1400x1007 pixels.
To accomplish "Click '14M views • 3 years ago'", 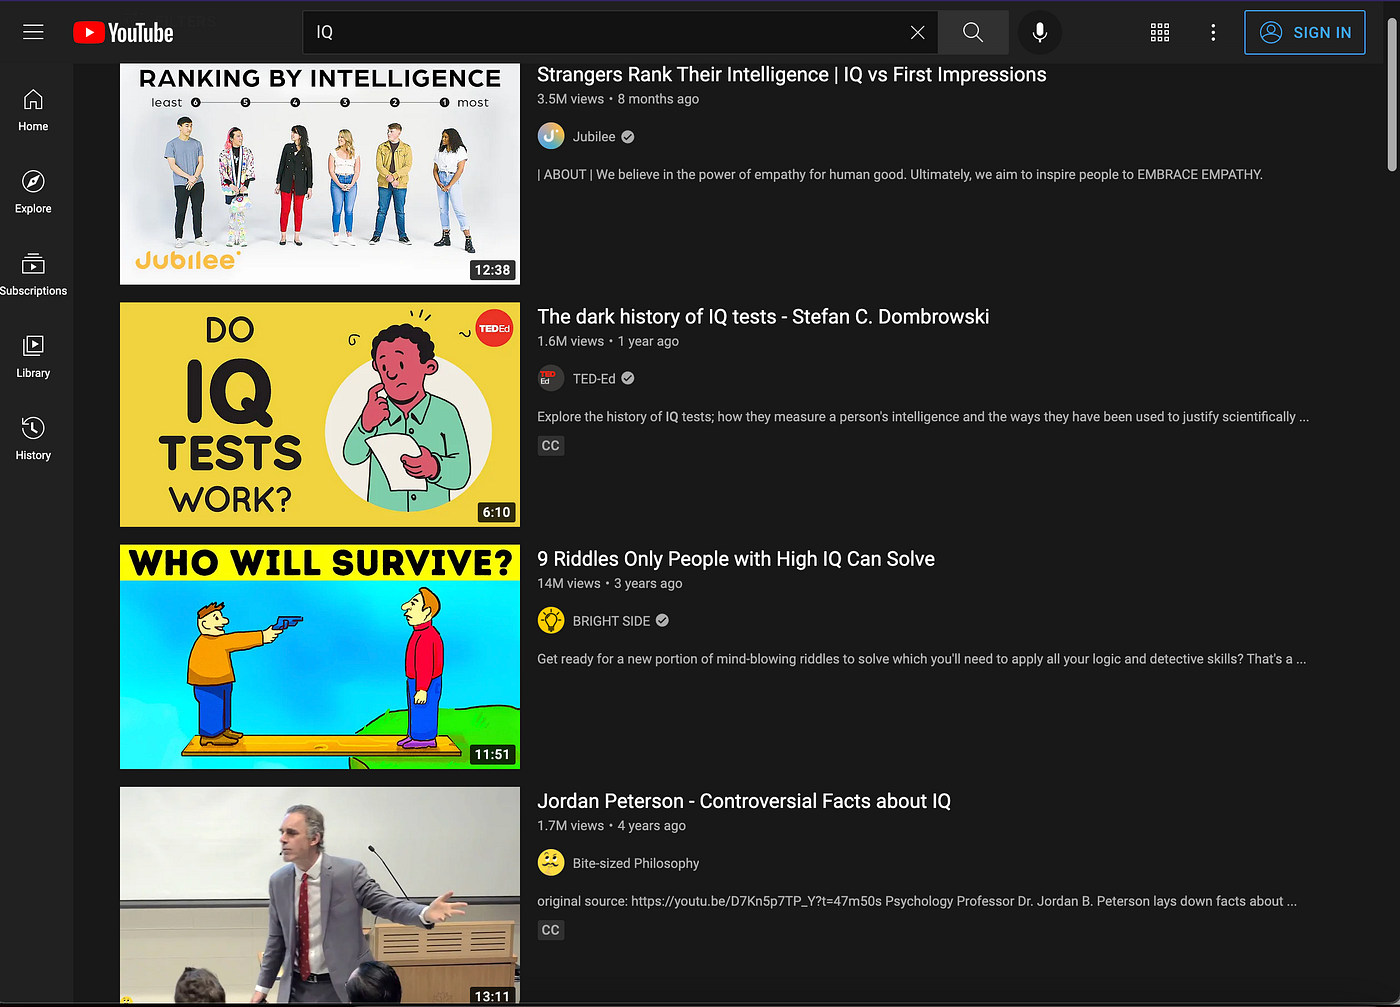I will pos(610,583).
